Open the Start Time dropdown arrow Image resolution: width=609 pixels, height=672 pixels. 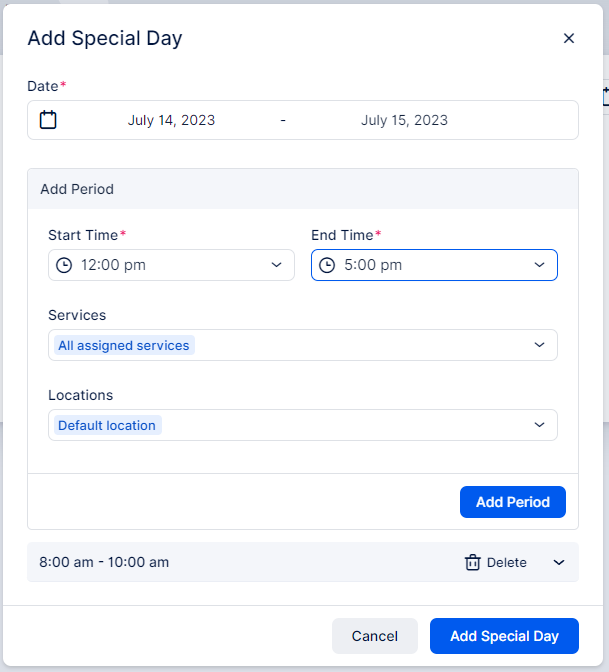[x=277, y=265]
